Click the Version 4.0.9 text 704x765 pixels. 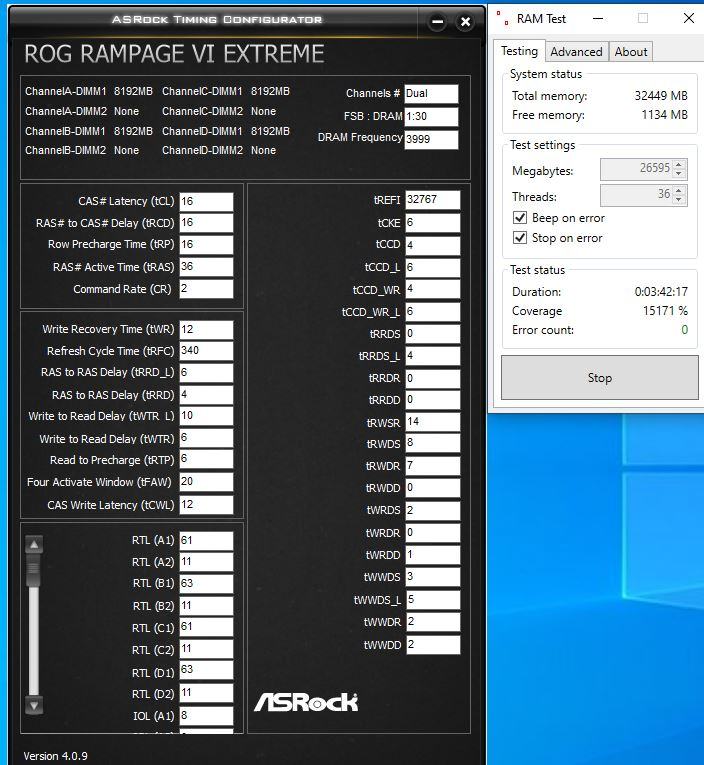(x=56, y=756)
